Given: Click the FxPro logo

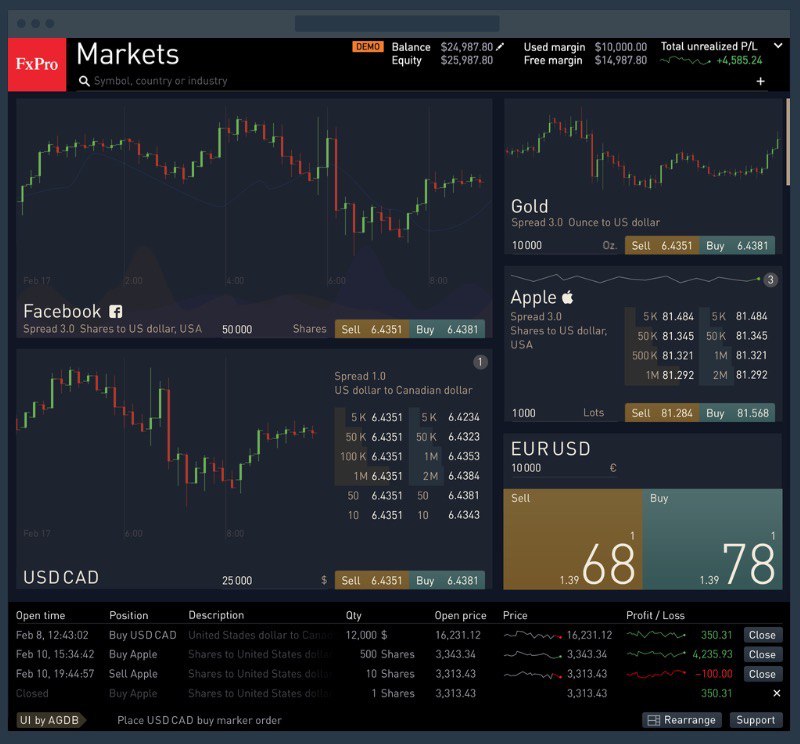Looking at the screenshot, I should point(37,64).
